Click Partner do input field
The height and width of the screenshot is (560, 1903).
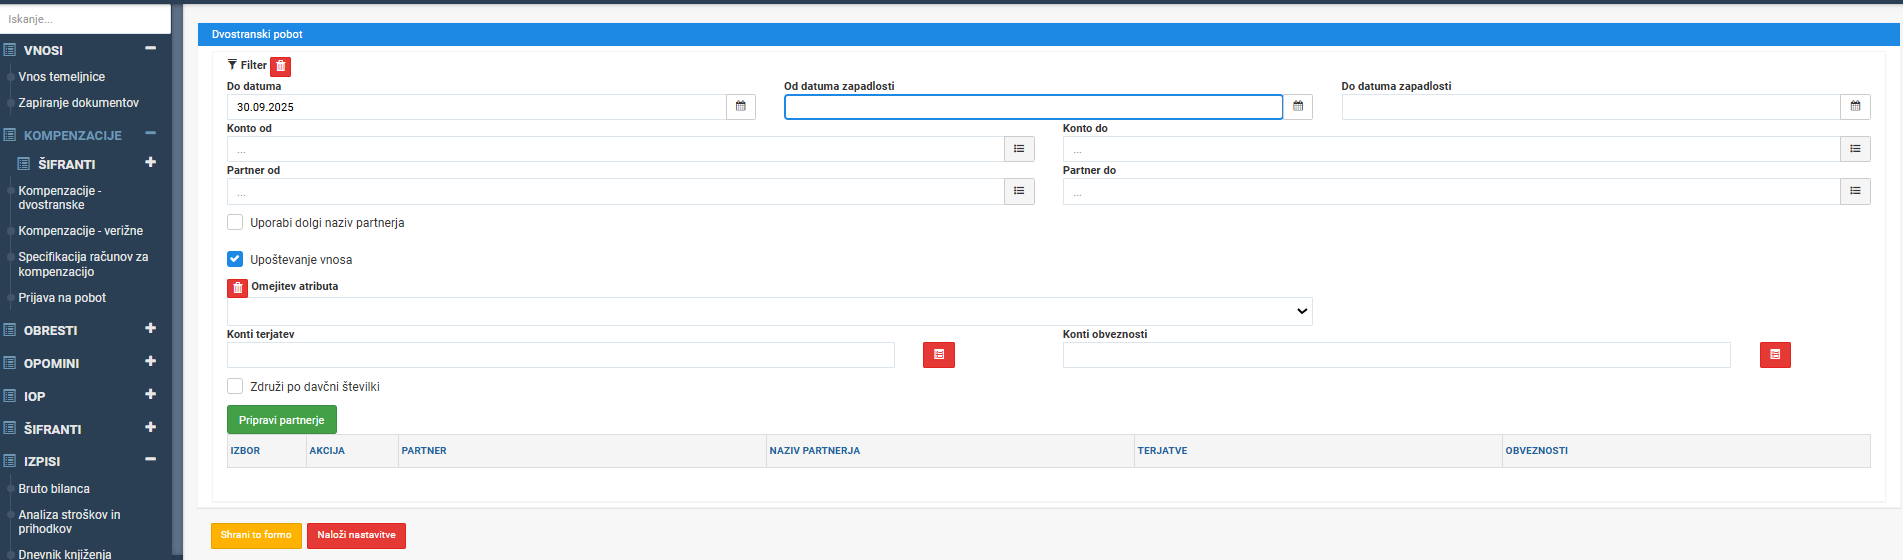coord(1452,191)
